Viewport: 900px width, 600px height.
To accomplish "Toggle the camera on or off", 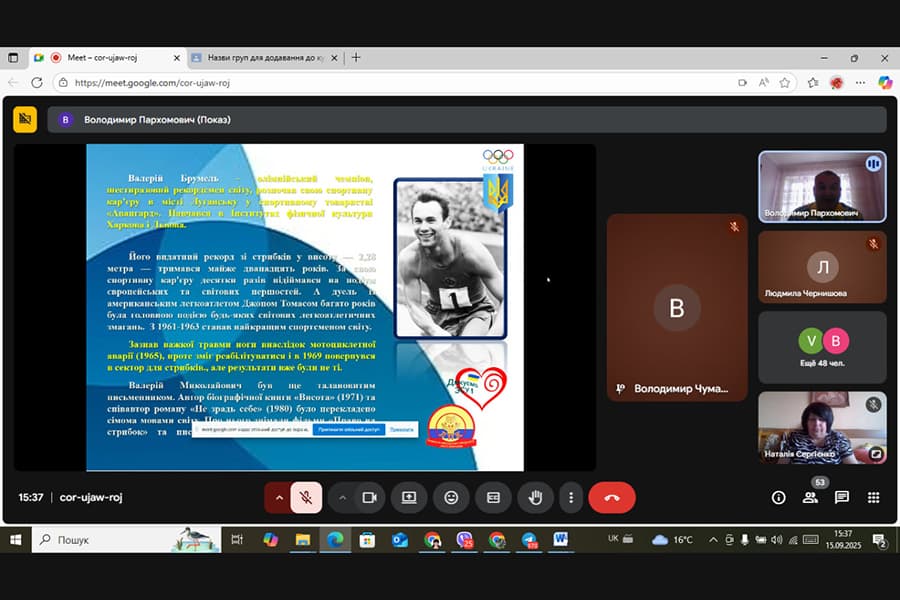I will 369,497.
